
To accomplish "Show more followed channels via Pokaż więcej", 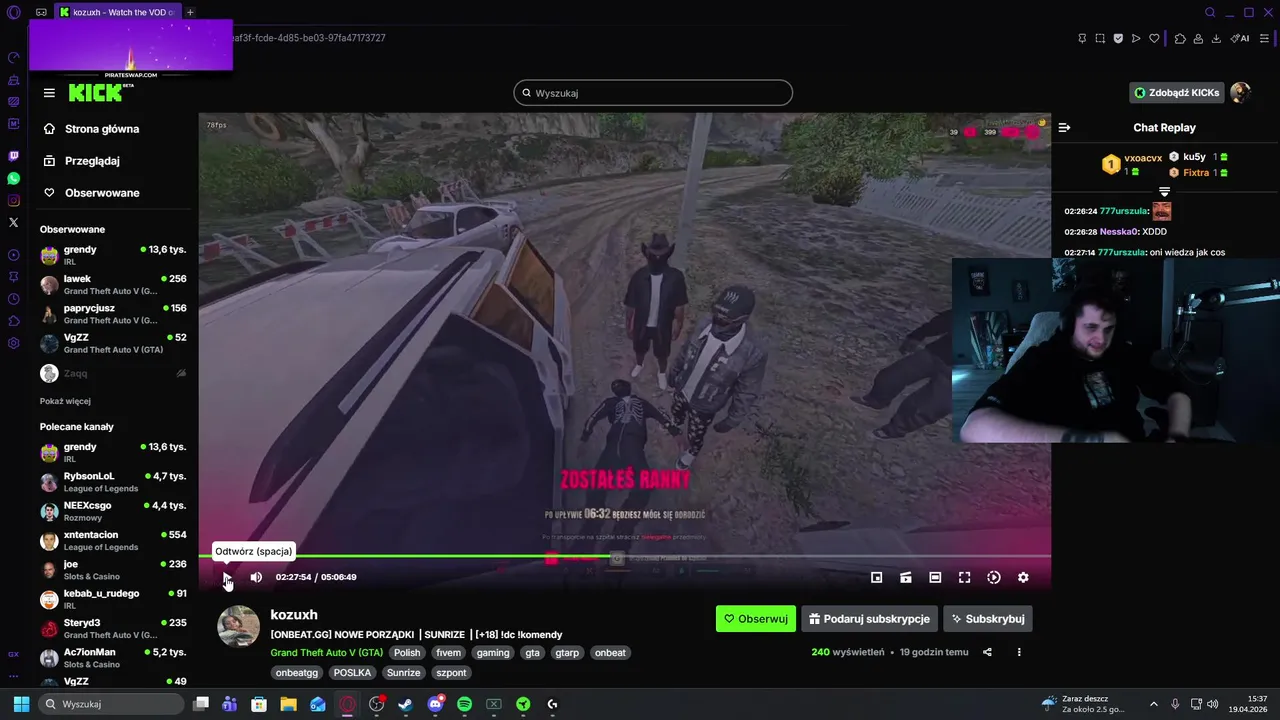I will coord(65,401).
